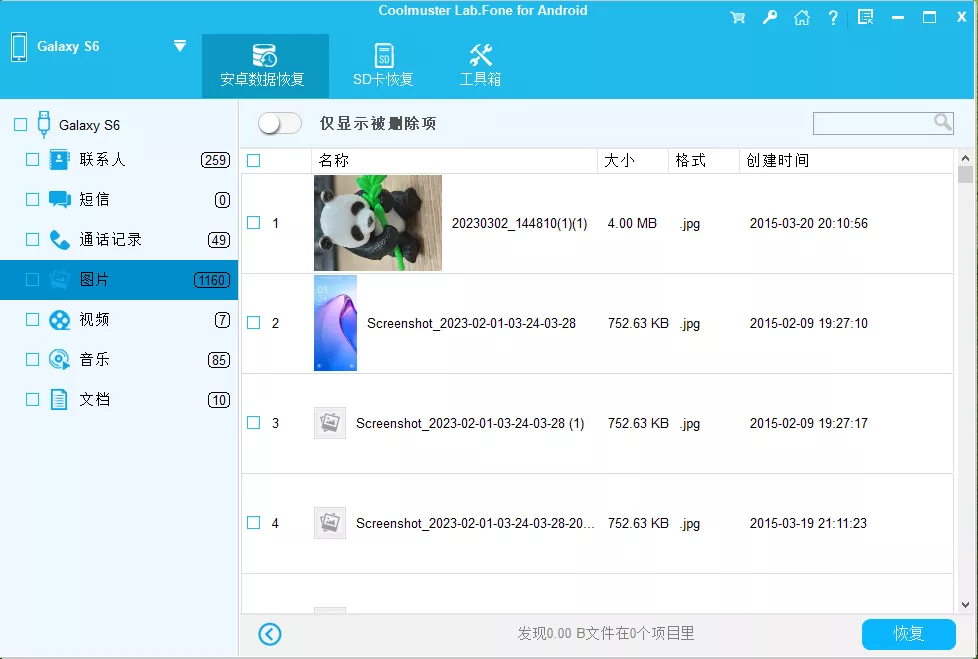Enable 仅显示被删除项 deleted-only switch

pos(279,122)
